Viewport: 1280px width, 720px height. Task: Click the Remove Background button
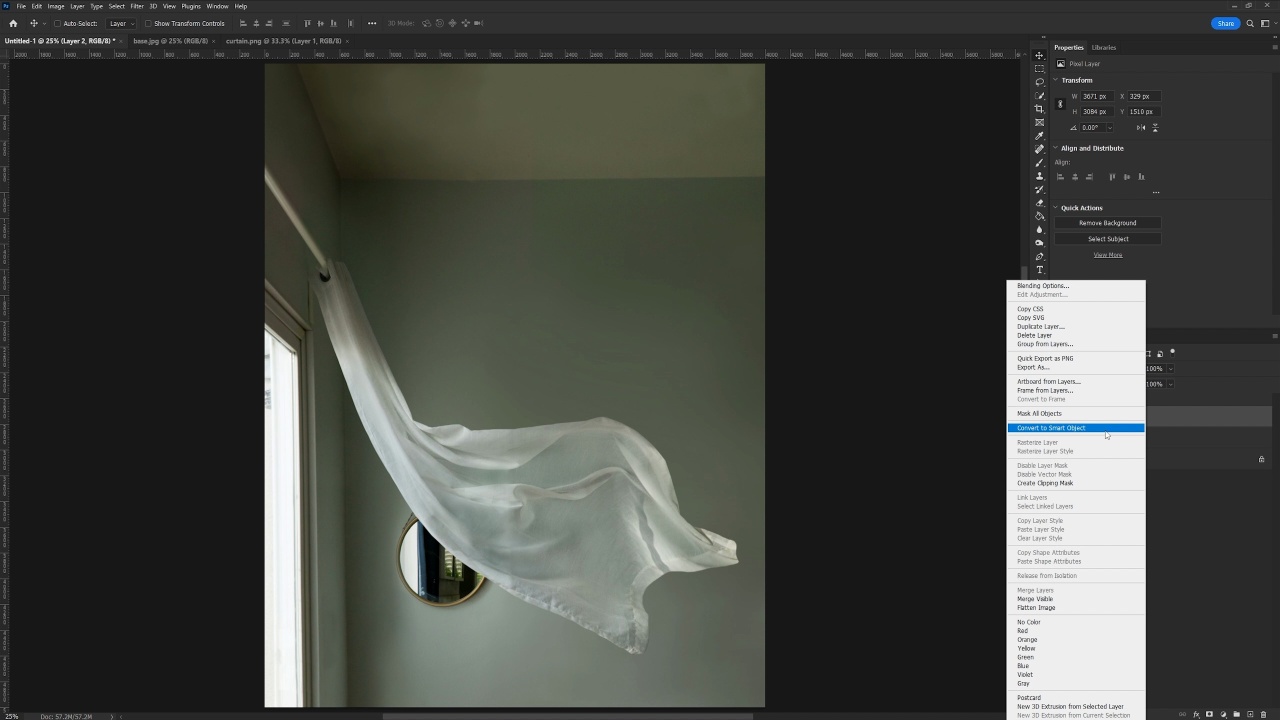(1107, 223)
